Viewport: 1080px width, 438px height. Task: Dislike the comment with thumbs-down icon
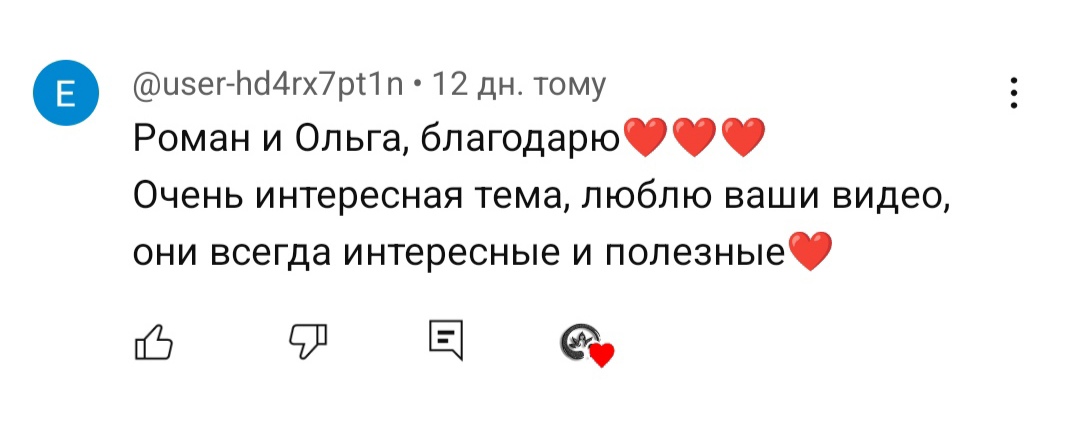(x=309, y=342)
